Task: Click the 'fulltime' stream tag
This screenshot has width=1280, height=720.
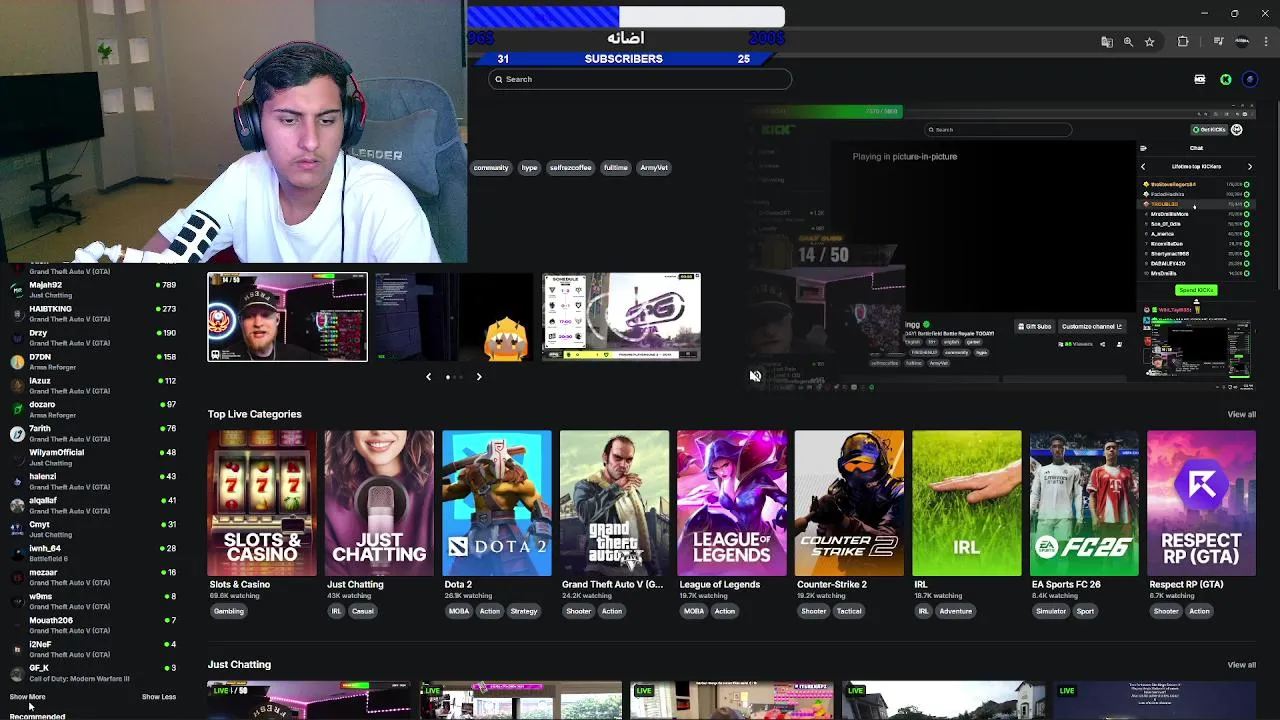Action: pyautogui.click(x=616, y=168)
